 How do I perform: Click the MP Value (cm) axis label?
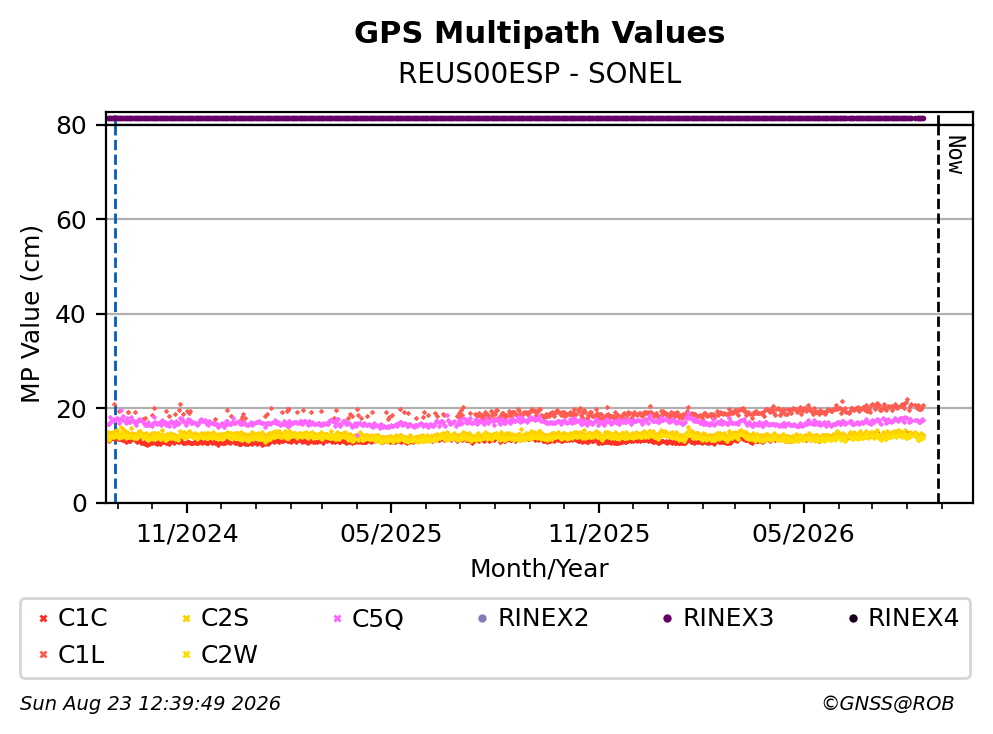[x=30, y=314]
